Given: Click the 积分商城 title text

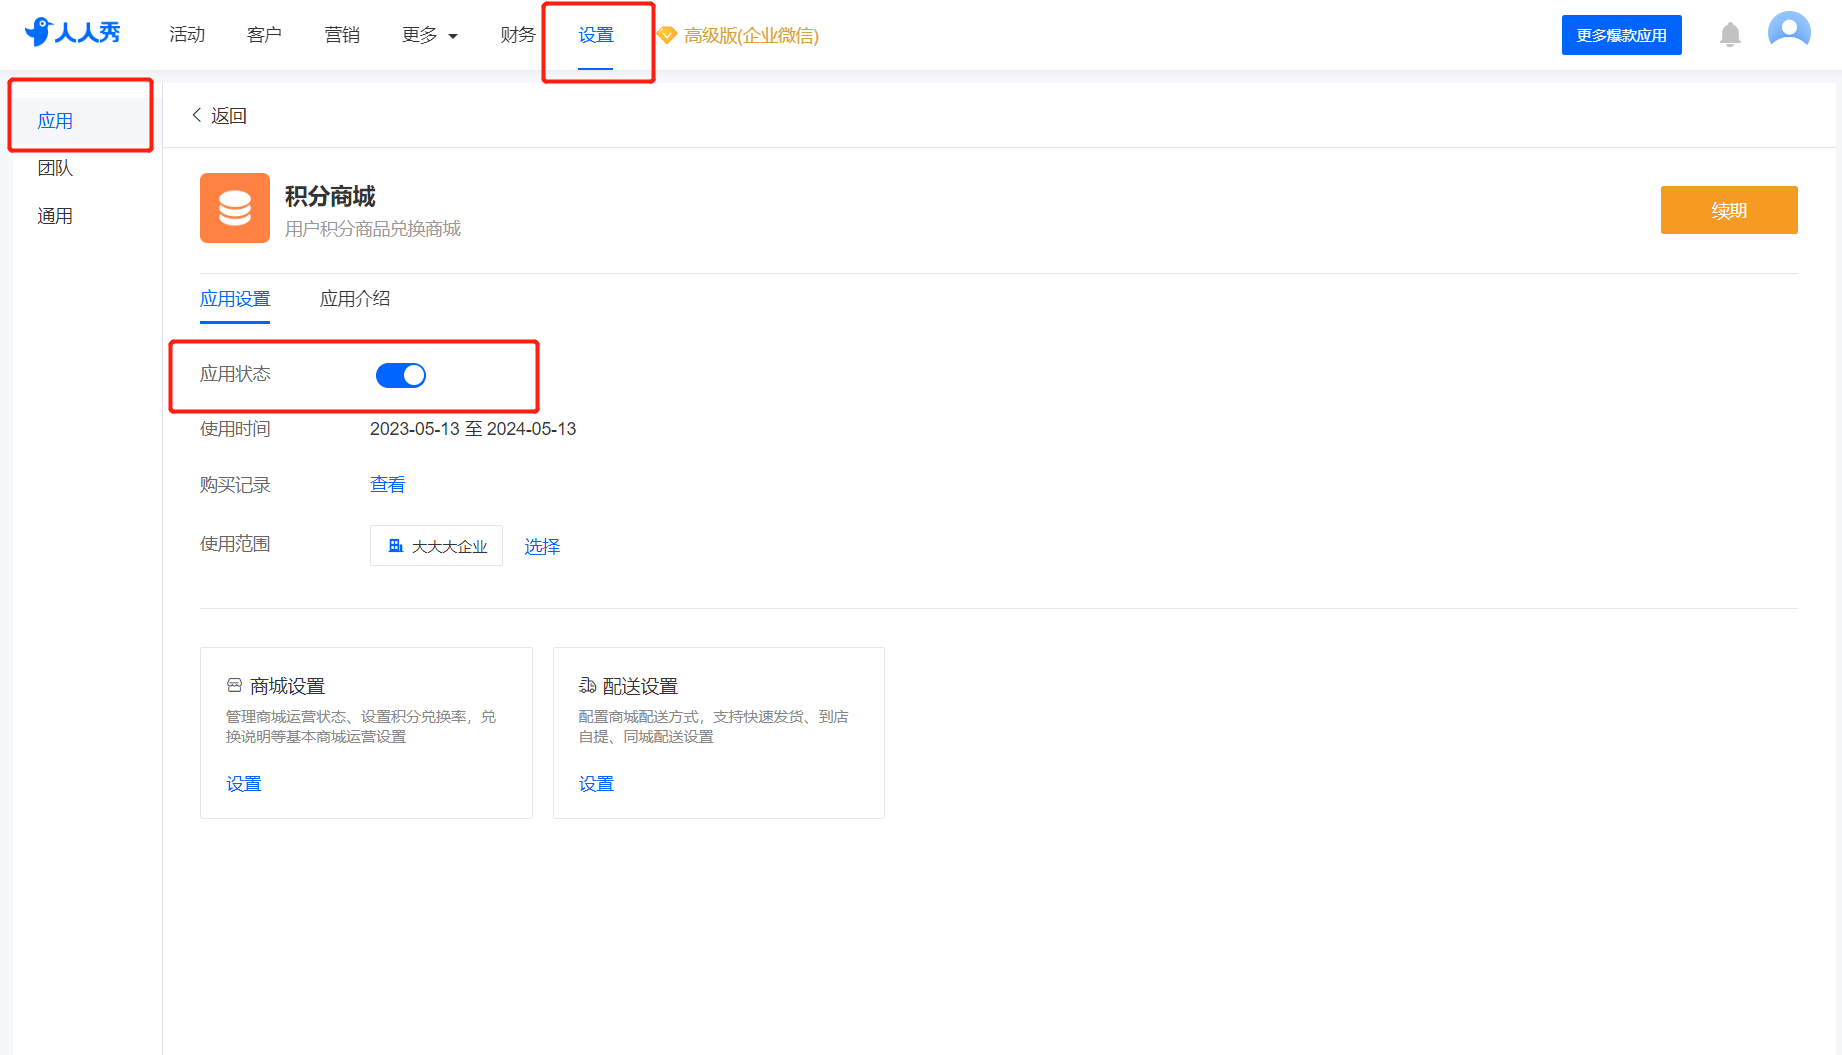Looking at the screenshot, I should coord(330,196).
